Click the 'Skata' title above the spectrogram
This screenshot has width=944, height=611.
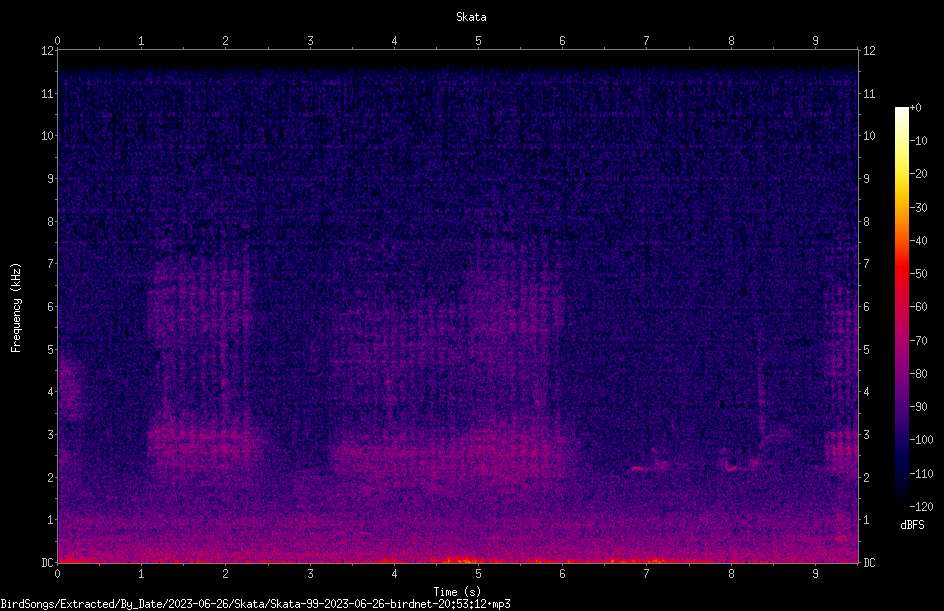(471, 17)
